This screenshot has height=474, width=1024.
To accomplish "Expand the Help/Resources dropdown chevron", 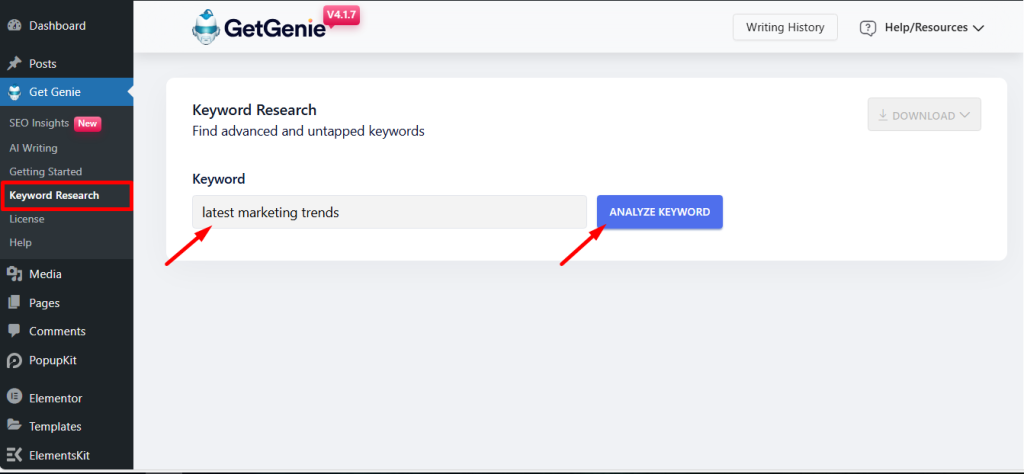I will pyautogui.click(x=978, y=28).
